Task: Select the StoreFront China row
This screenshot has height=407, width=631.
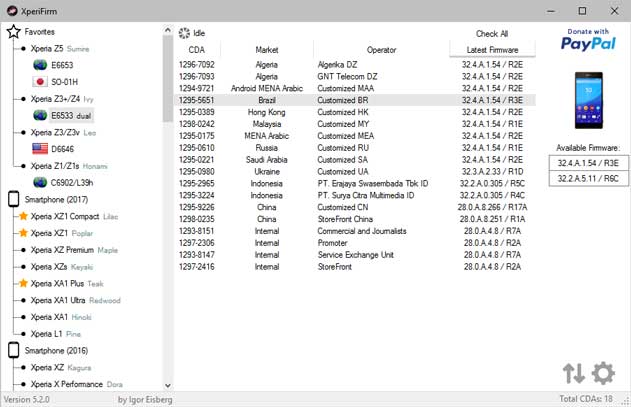Action: point(355,219)
